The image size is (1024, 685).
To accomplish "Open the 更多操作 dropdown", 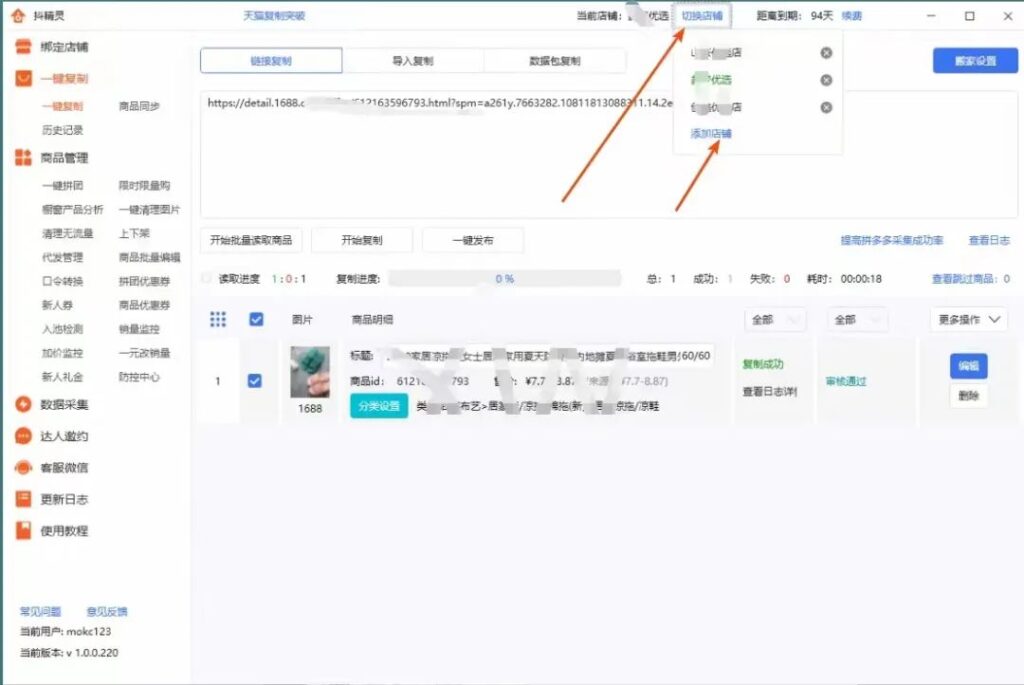I will [x=967, y=318].
